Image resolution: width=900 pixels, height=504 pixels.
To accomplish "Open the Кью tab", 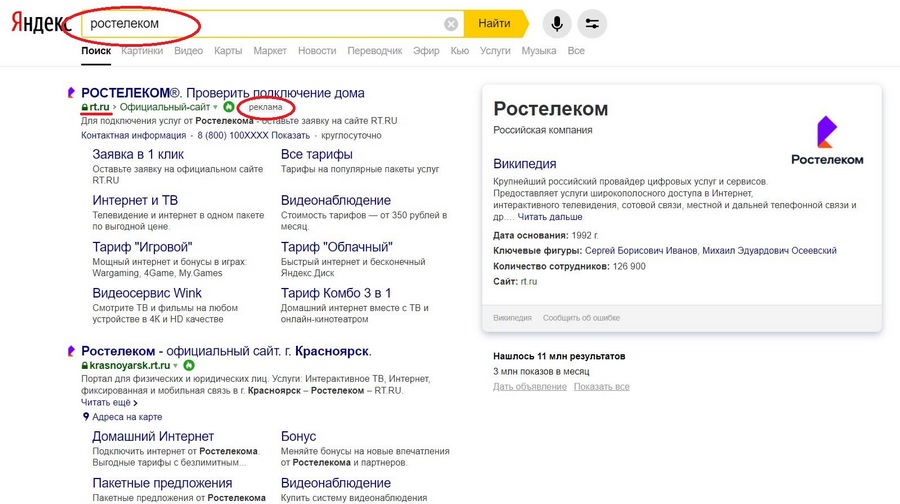I will [x=459, y=51].
